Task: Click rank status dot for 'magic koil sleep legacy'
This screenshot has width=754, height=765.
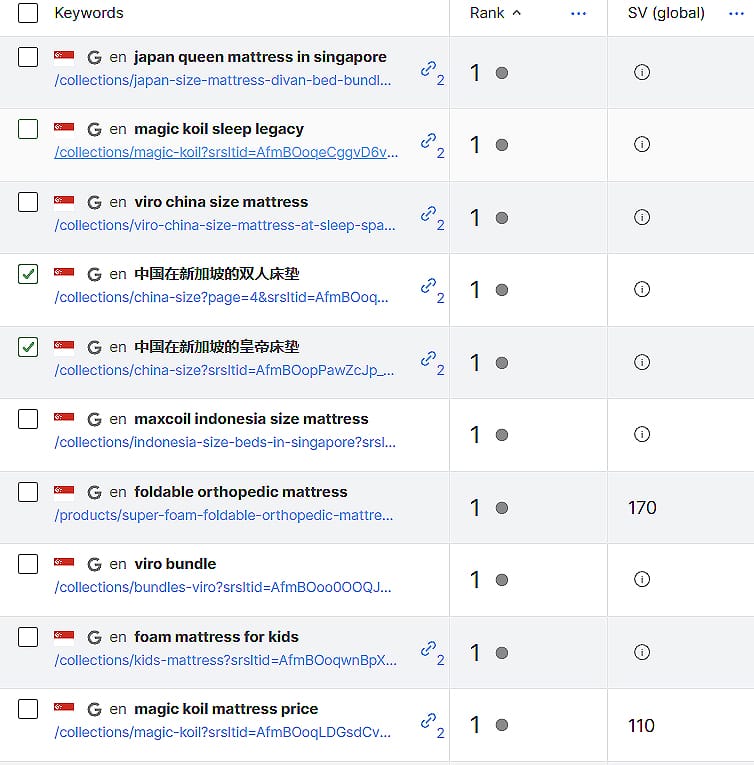Action: (x=502, y=145)
